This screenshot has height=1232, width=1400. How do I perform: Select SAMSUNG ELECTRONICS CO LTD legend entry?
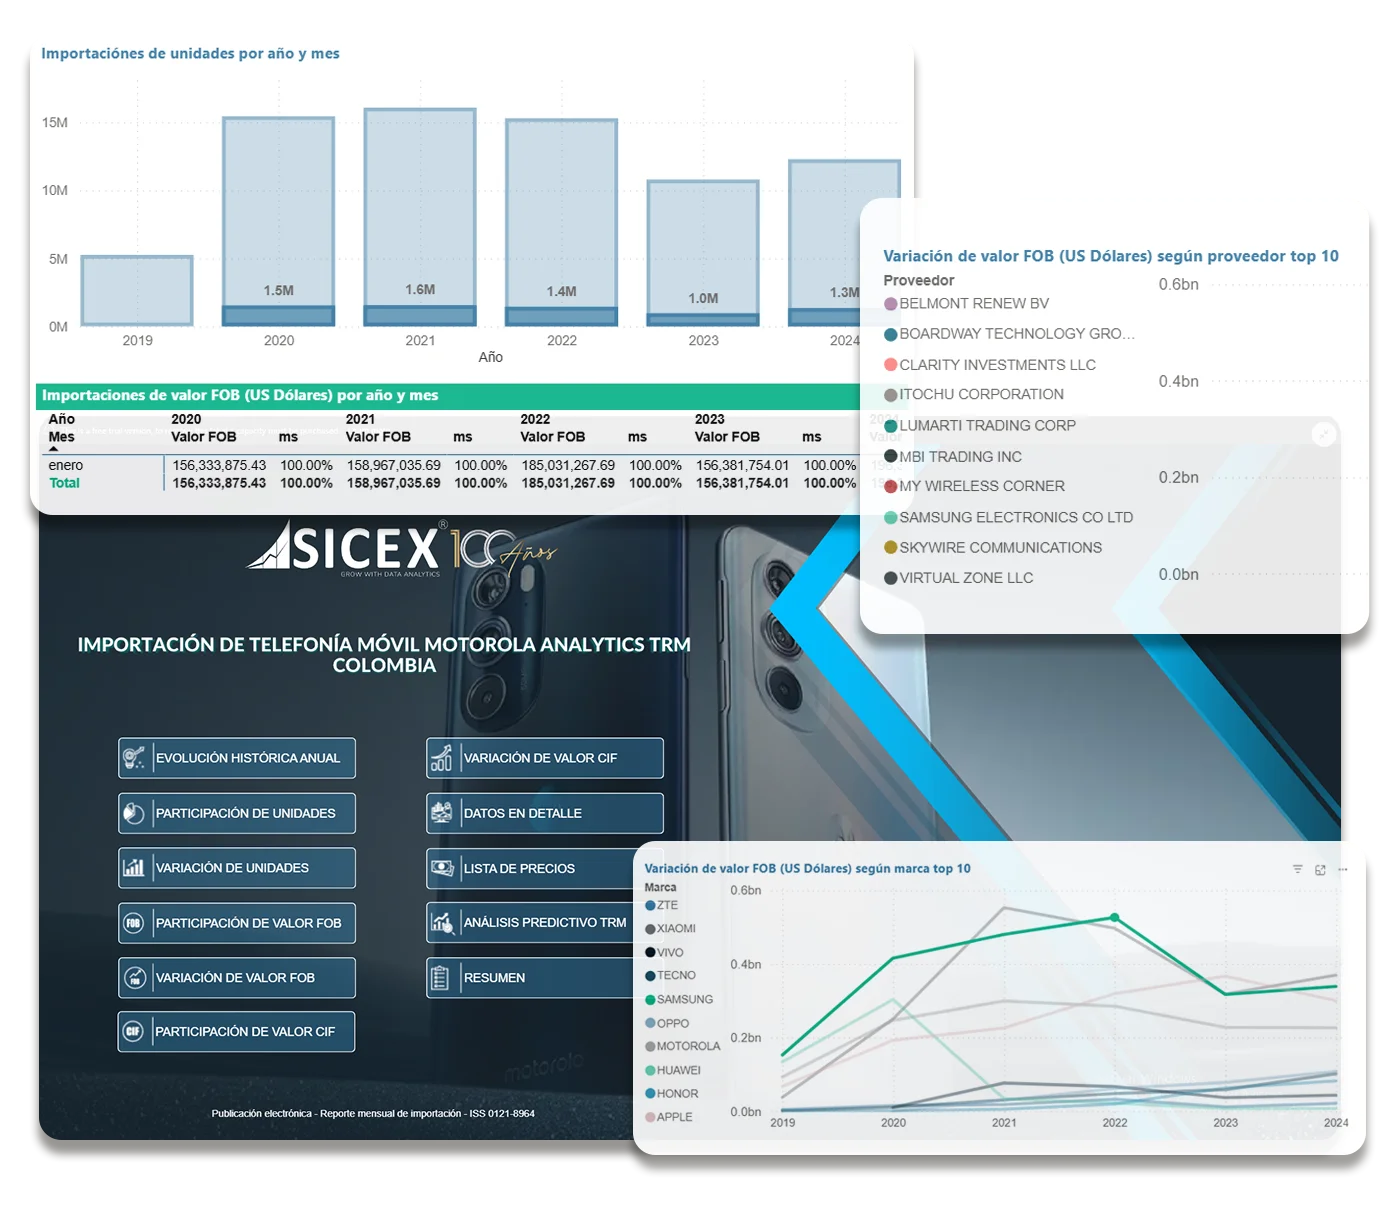(x=1009, y=517)
